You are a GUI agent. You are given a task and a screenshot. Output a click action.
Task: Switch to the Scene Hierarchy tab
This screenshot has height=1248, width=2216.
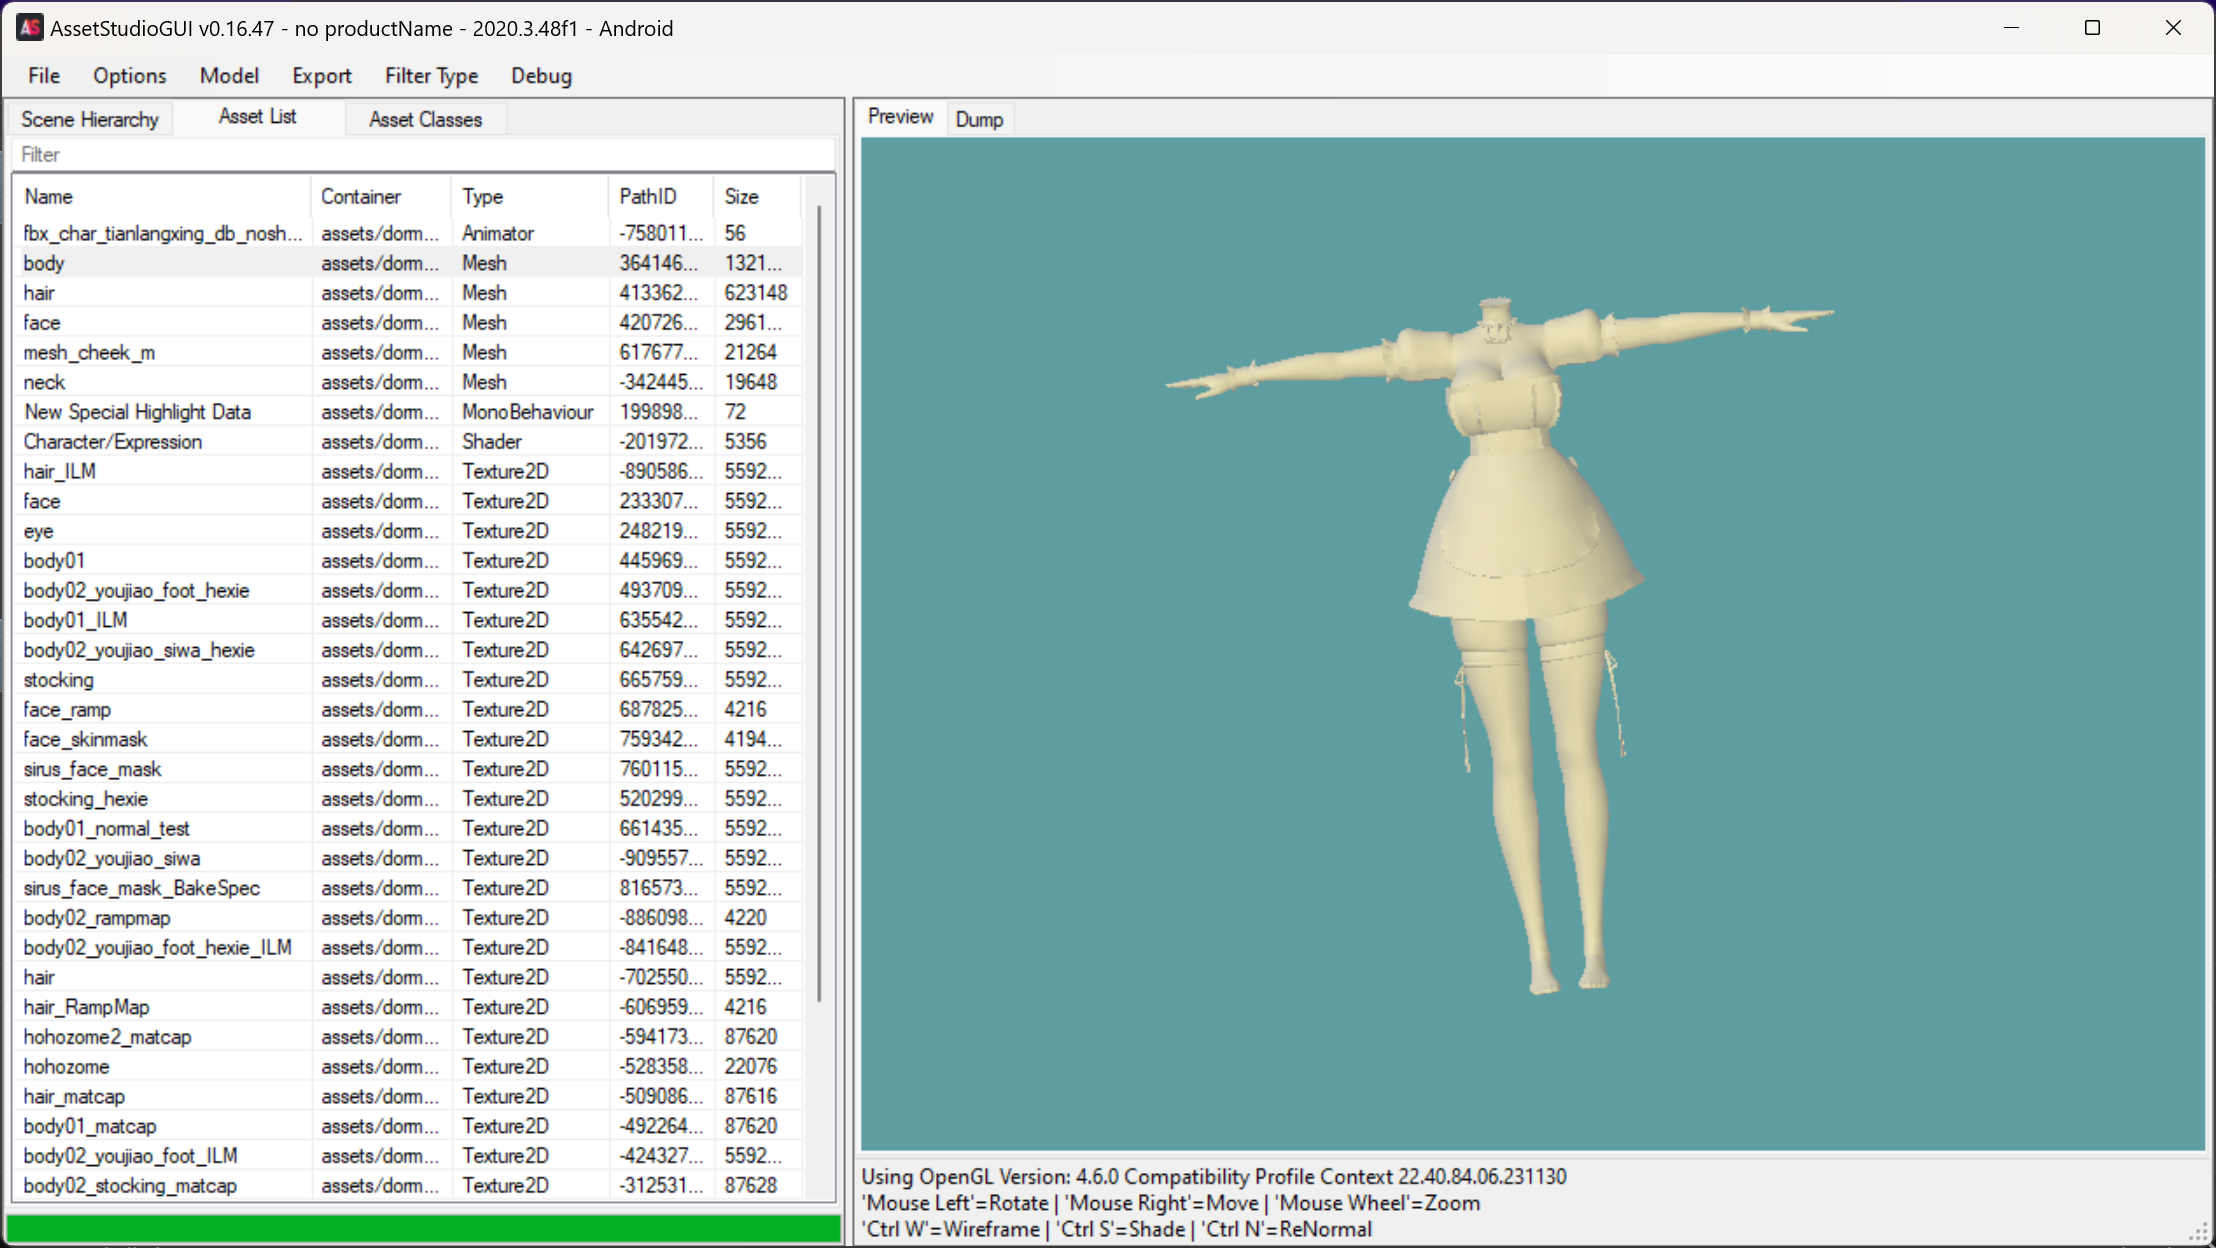[x=90, y=120]
